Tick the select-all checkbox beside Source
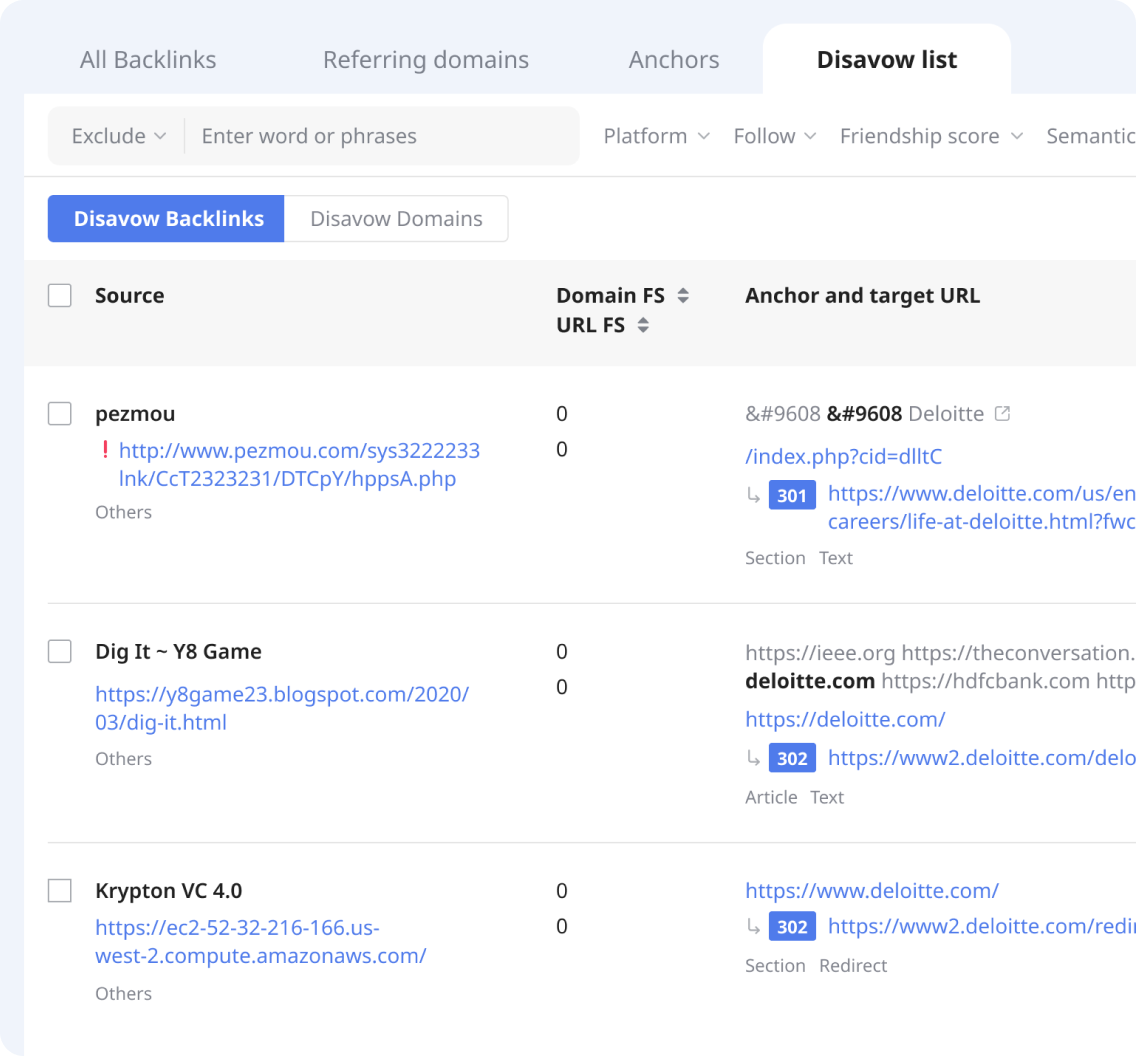The image size is (1136, 1056). tap(60, 296)
